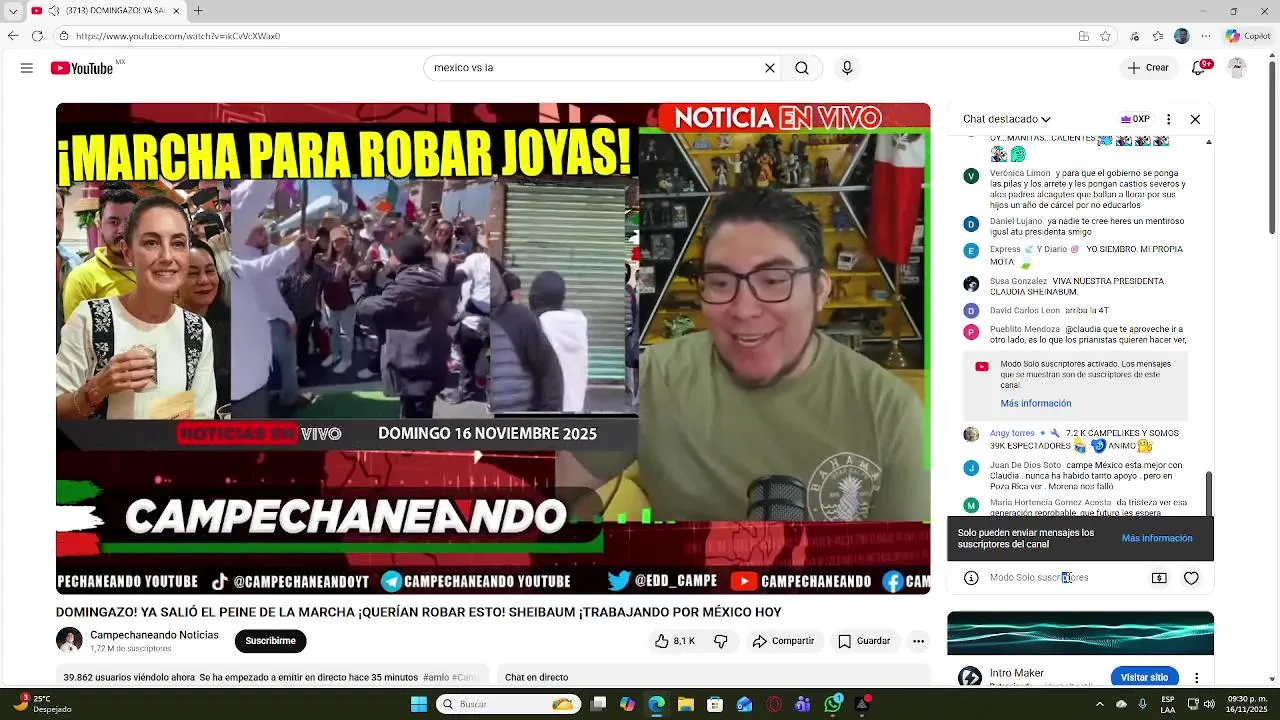Open YouTube notifications bell
The image size is (1280, 720).
1199,68
